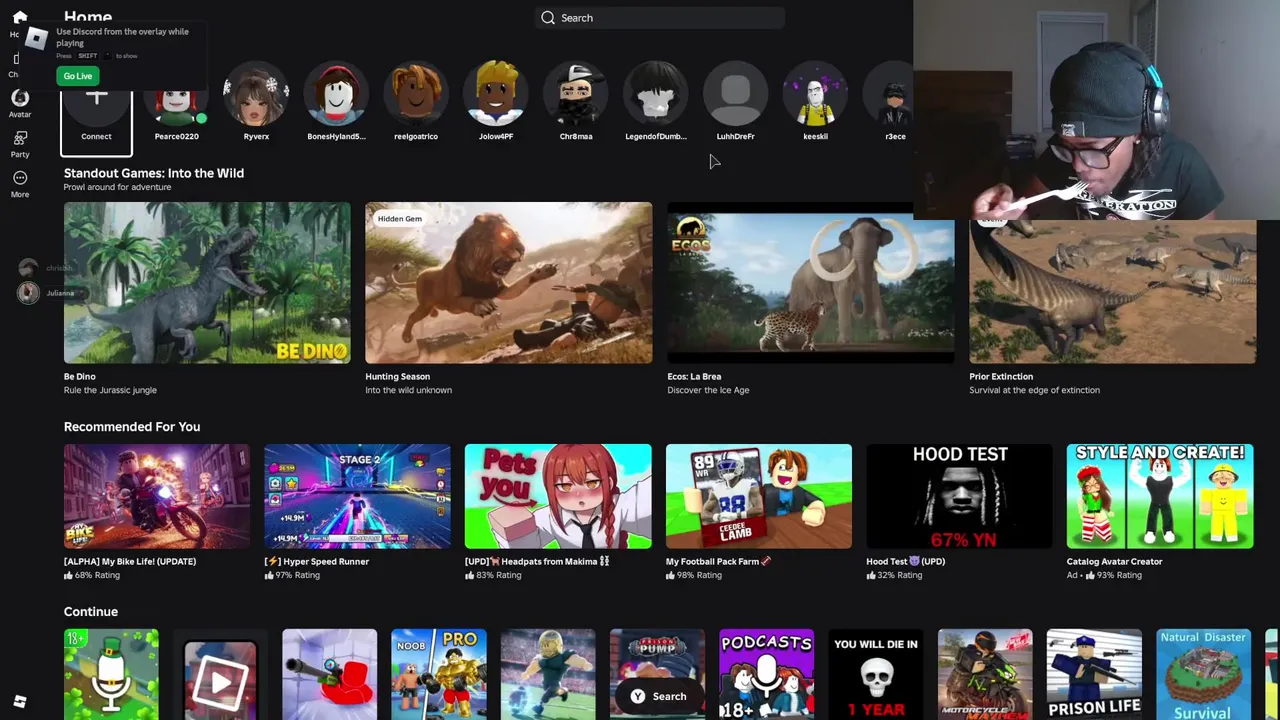Image resolution: width=1280 pixels, height=720 pixels.
Task: Open the Be Dino game thumbnail
Action: tap(207, 283)
